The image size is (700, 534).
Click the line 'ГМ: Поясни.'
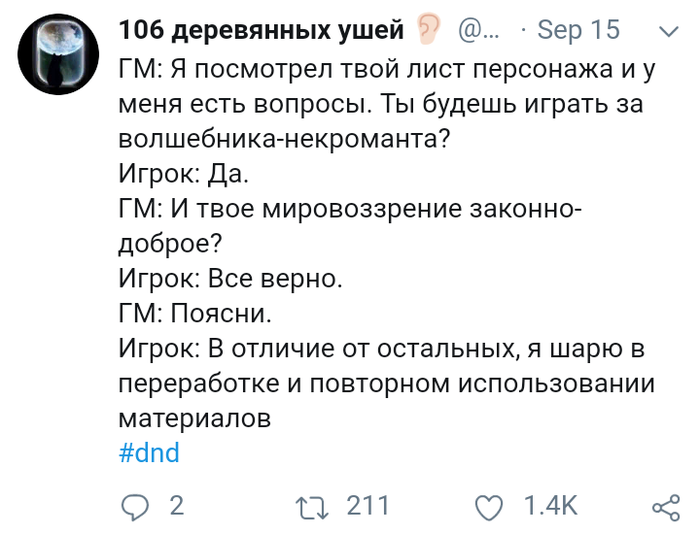[194, 313]
